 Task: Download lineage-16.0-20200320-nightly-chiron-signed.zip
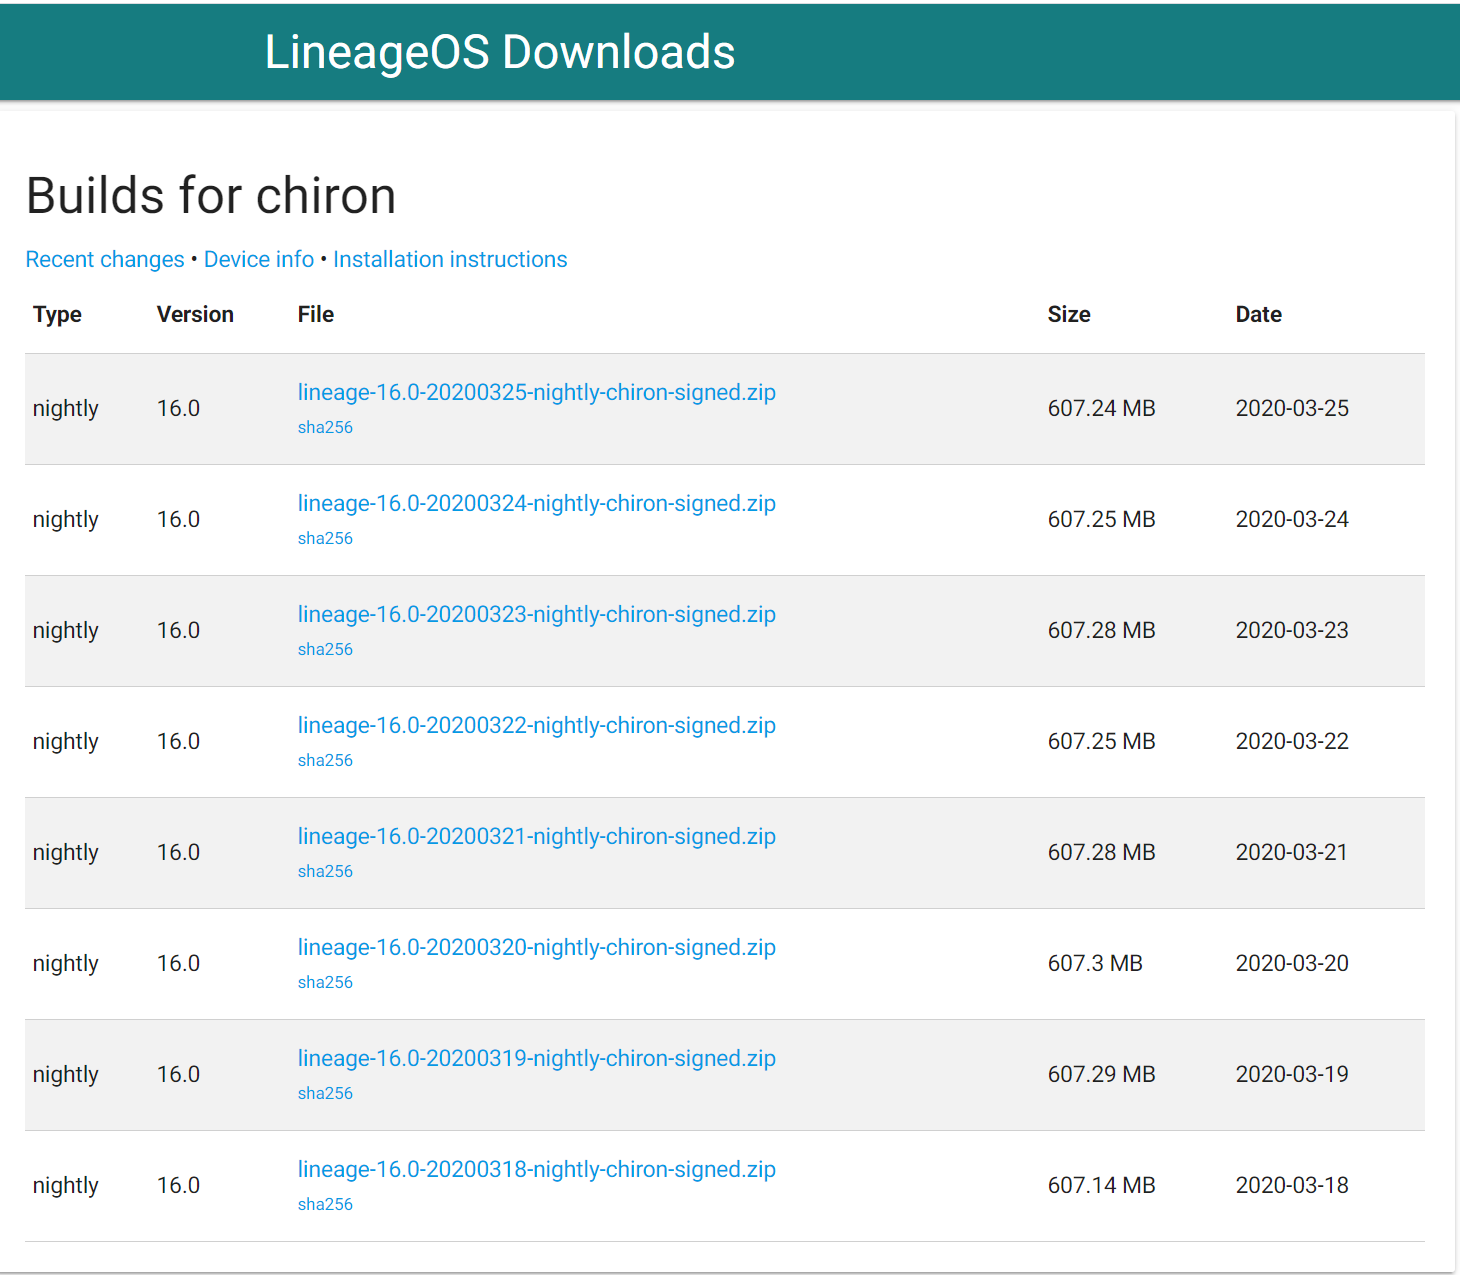(537, 948)
